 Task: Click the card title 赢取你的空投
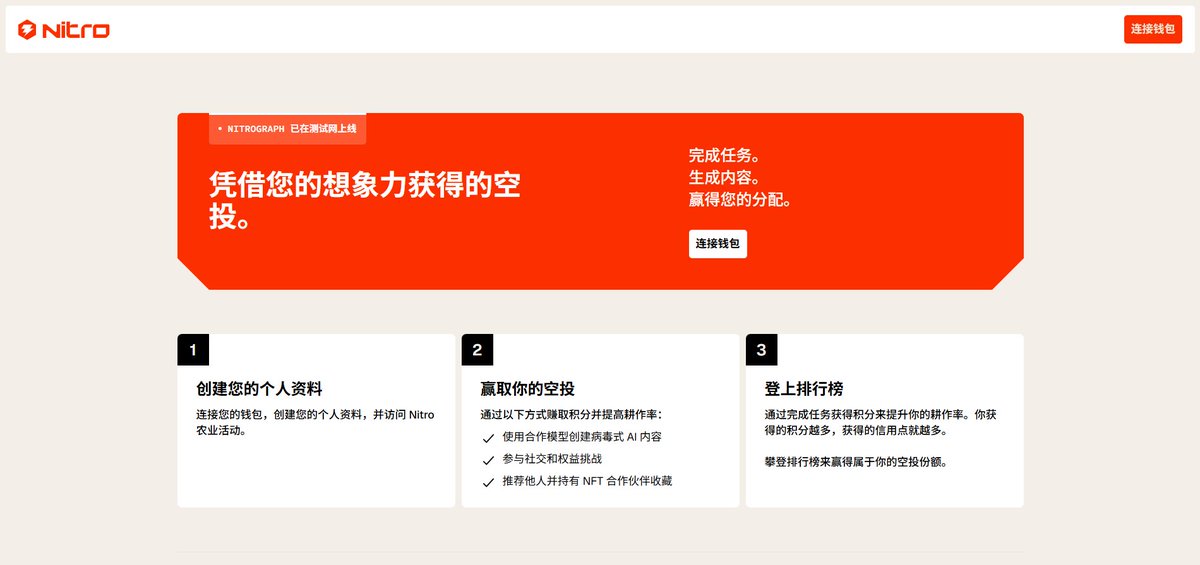point(527,389)
